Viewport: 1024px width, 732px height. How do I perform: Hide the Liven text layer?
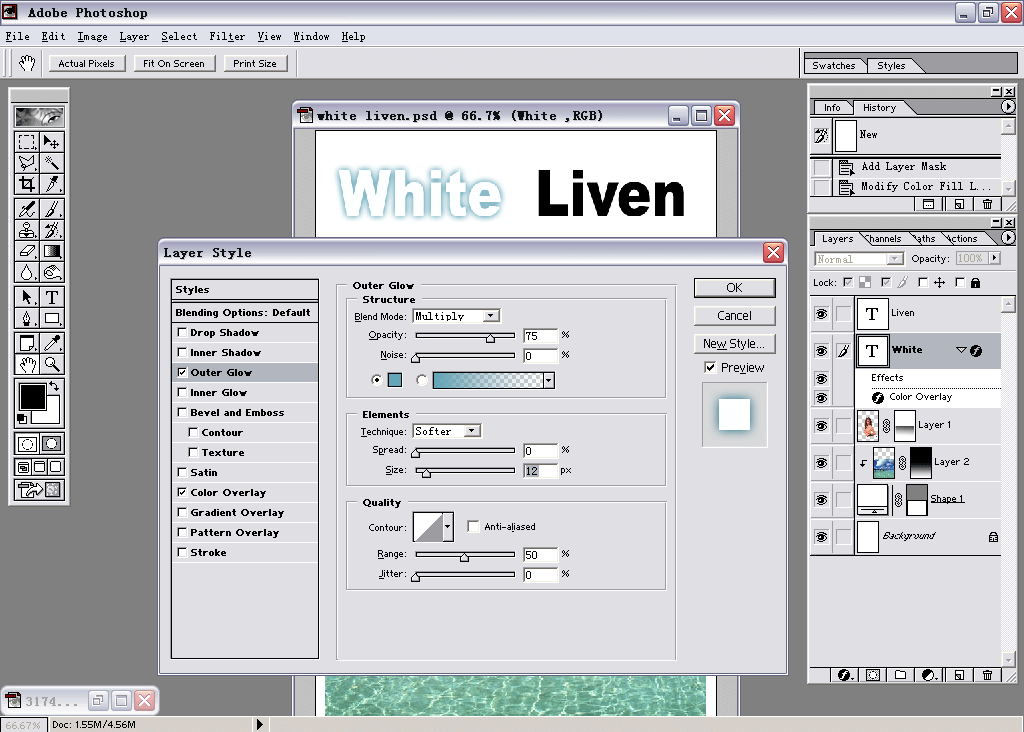821,314
